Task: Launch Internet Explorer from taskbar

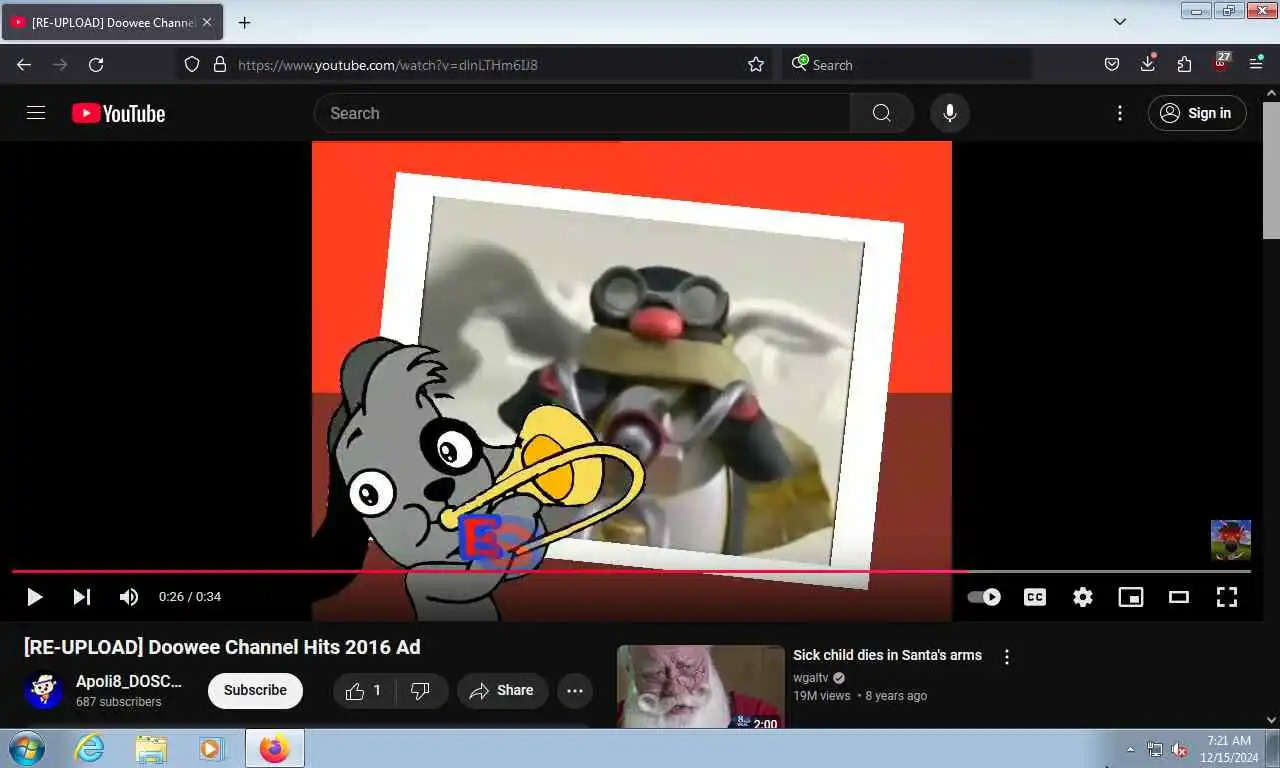Action: 90,748
